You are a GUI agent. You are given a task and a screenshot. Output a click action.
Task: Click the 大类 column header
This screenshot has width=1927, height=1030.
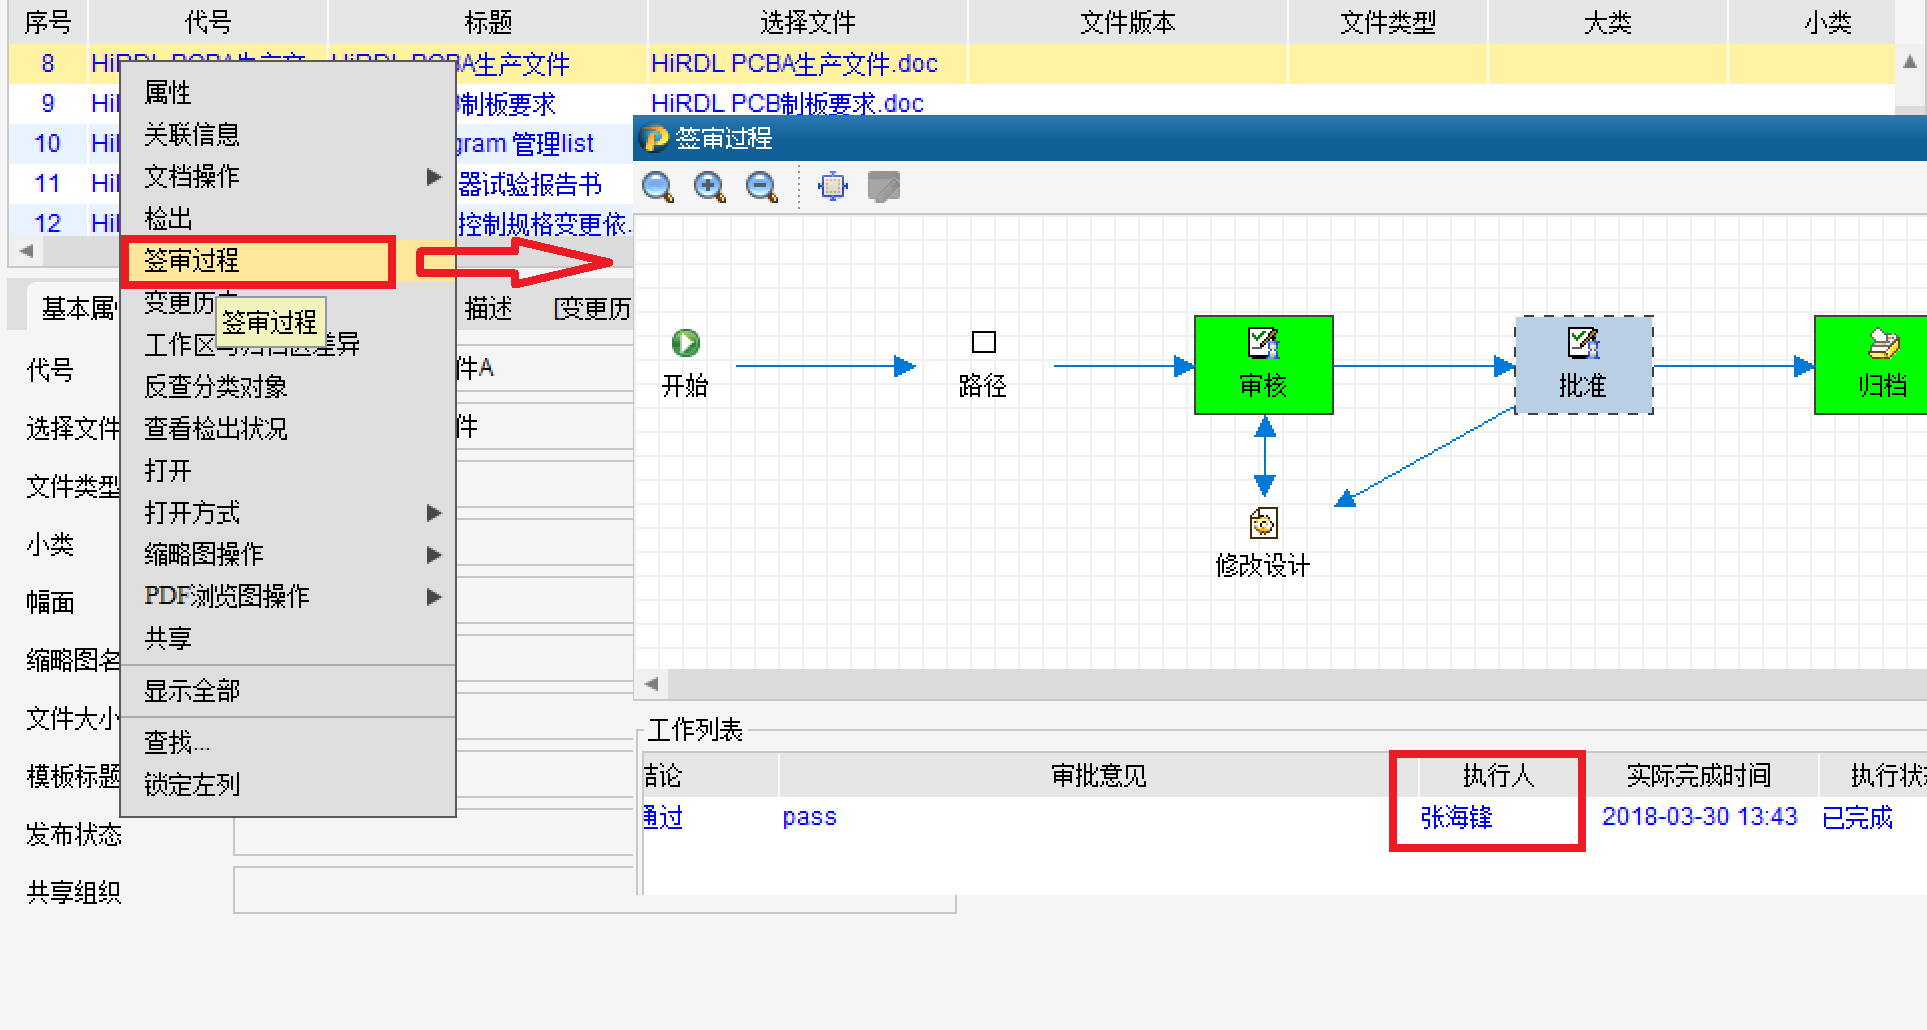point(1608,22)
